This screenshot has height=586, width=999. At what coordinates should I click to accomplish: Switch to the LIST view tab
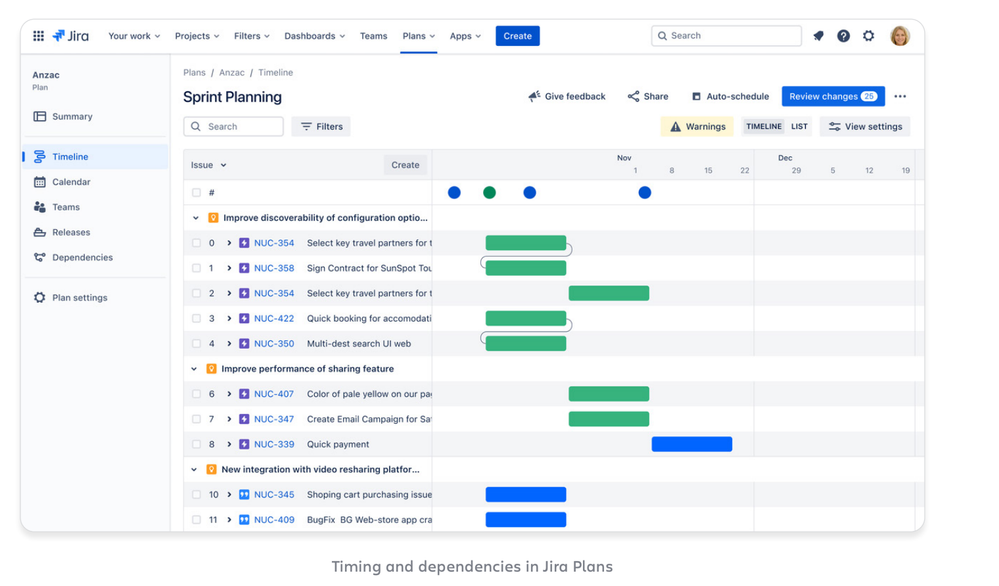pyautogui.click(x=799, y=127)
